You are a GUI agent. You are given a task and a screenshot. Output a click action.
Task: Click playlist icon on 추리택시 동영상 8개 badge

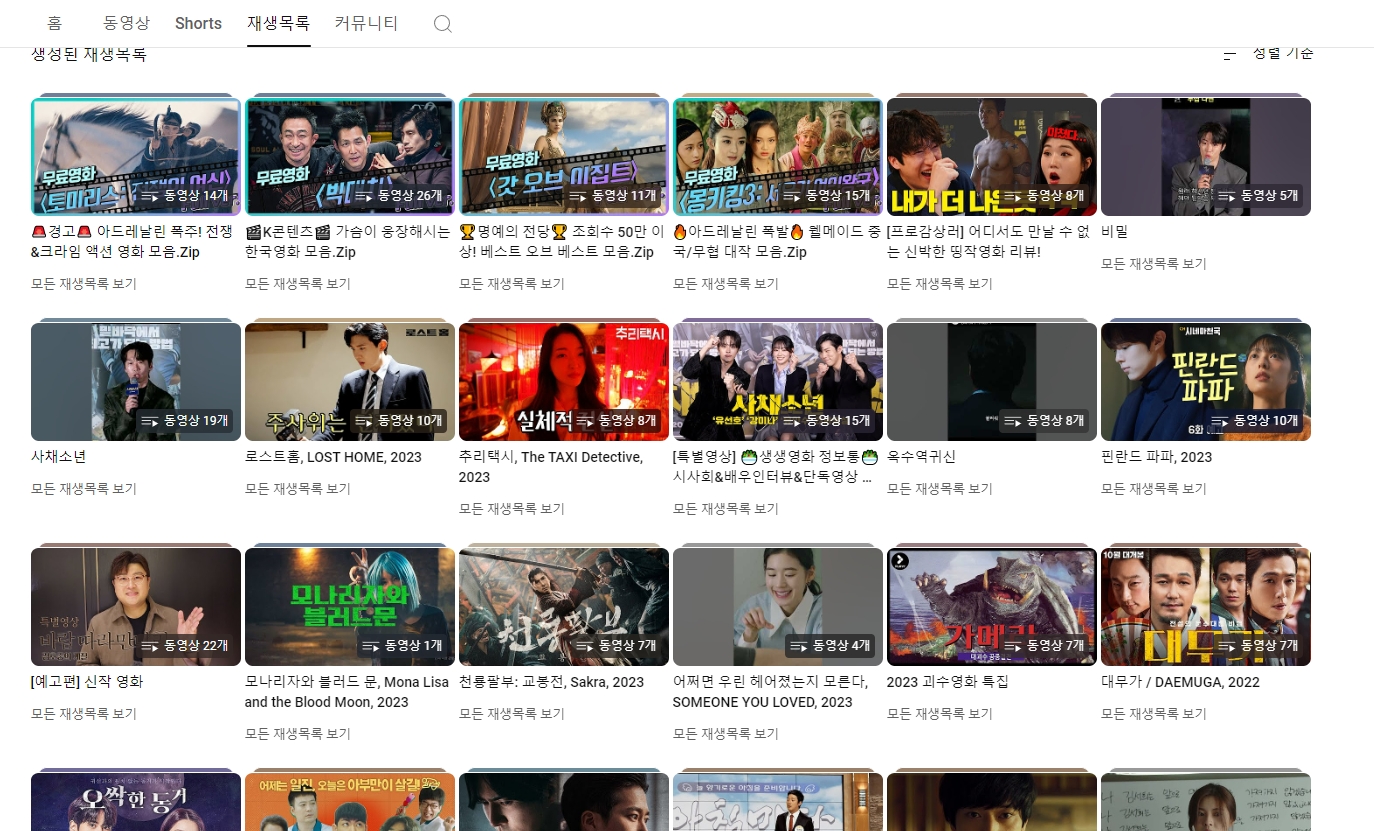pos(584,421)
